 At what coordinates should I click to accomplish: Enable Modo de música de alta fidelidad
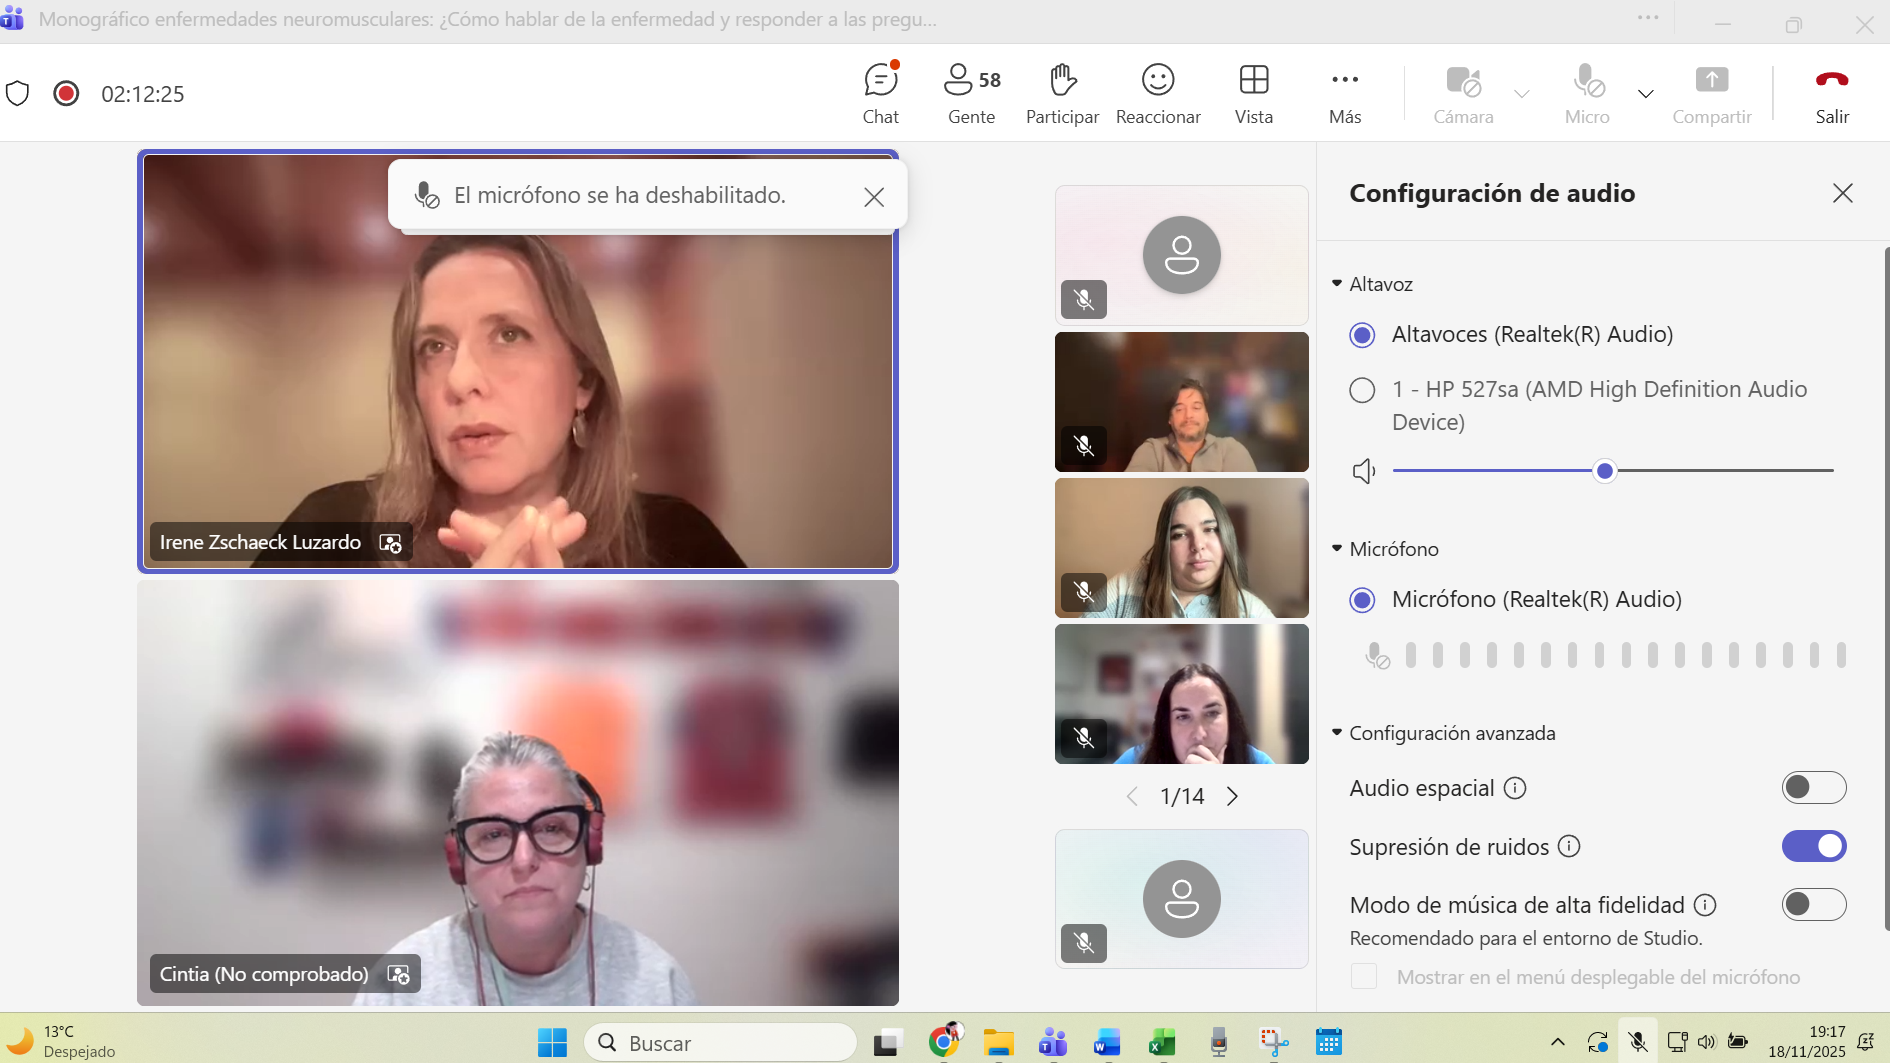1813,905
